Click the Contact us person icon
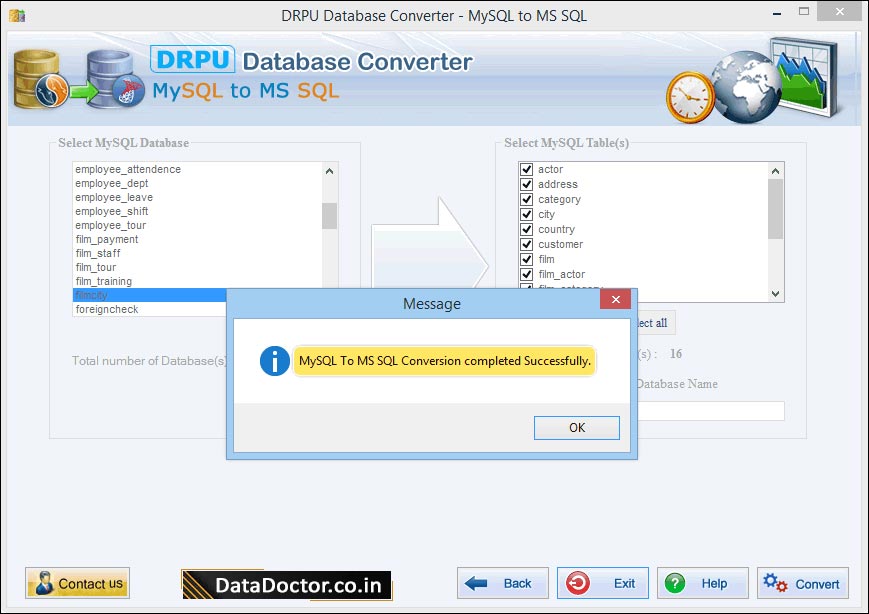The image size is (869, 614). tap(45, 583)
